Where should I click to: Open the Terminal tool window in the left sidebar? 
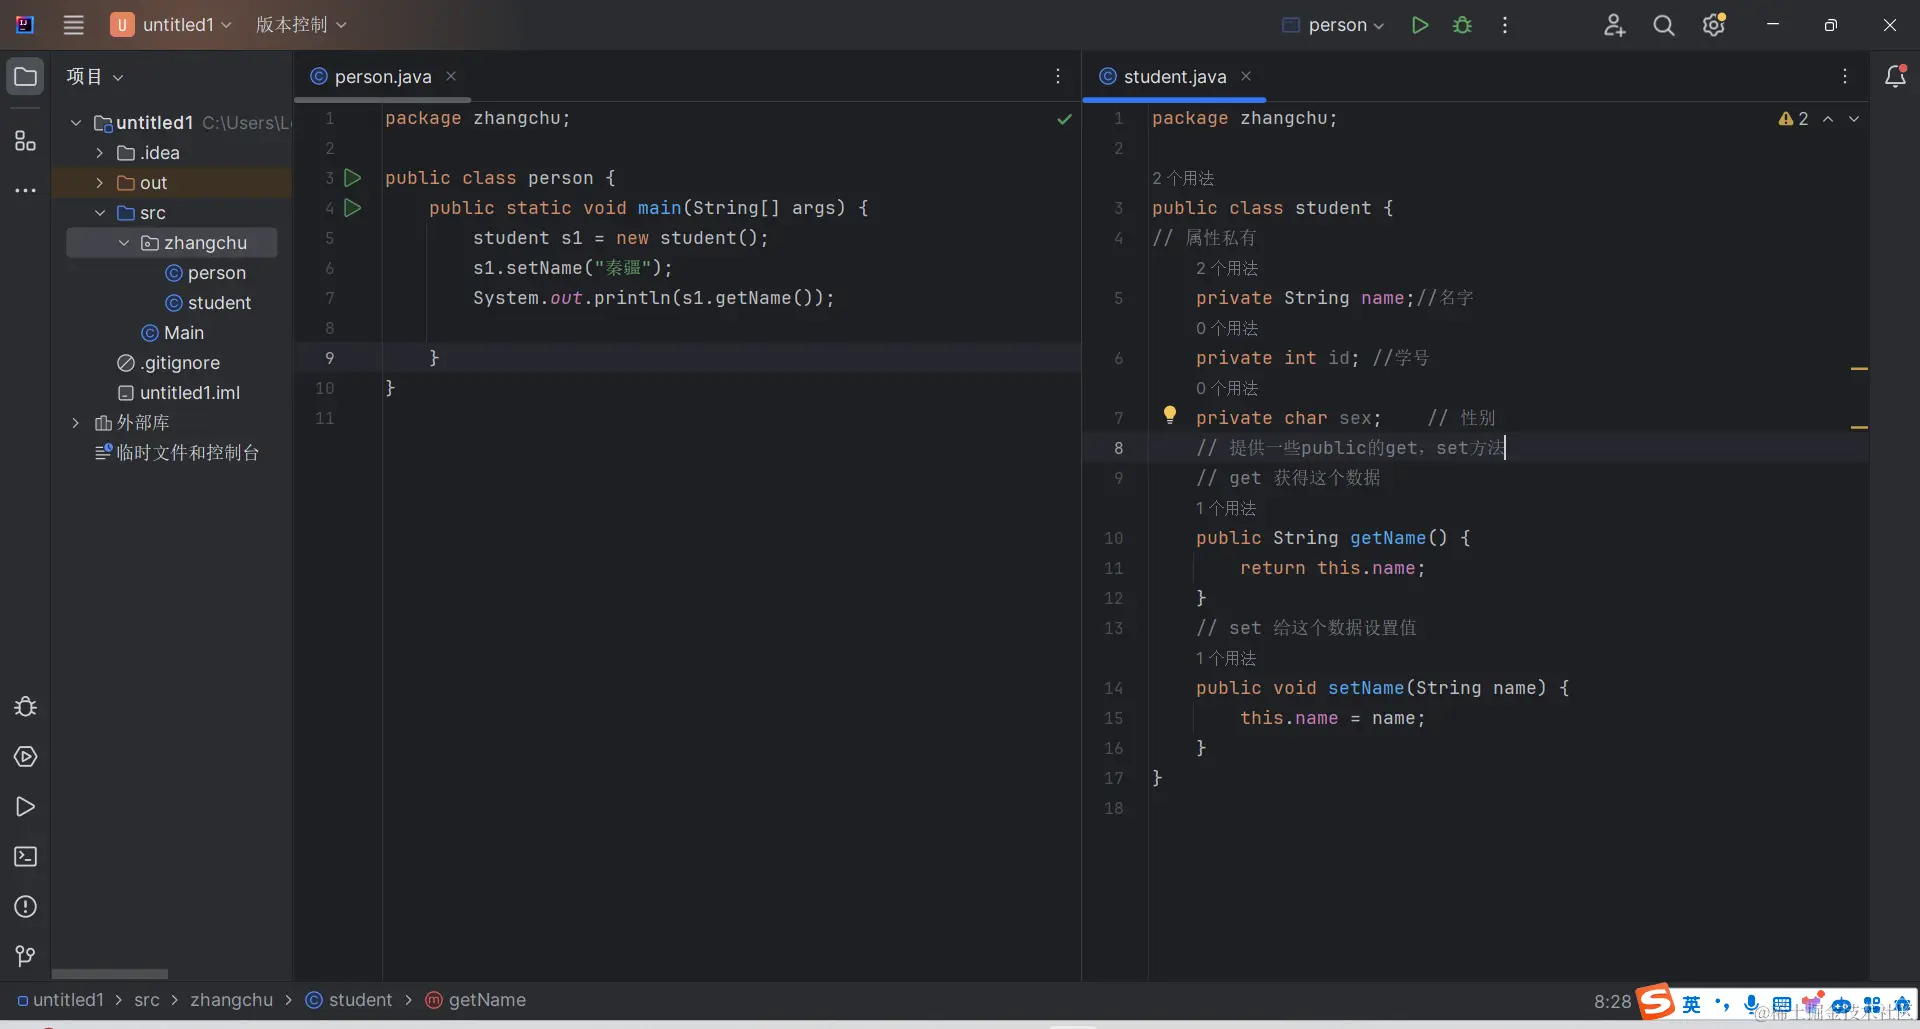[x=25, y=857]
